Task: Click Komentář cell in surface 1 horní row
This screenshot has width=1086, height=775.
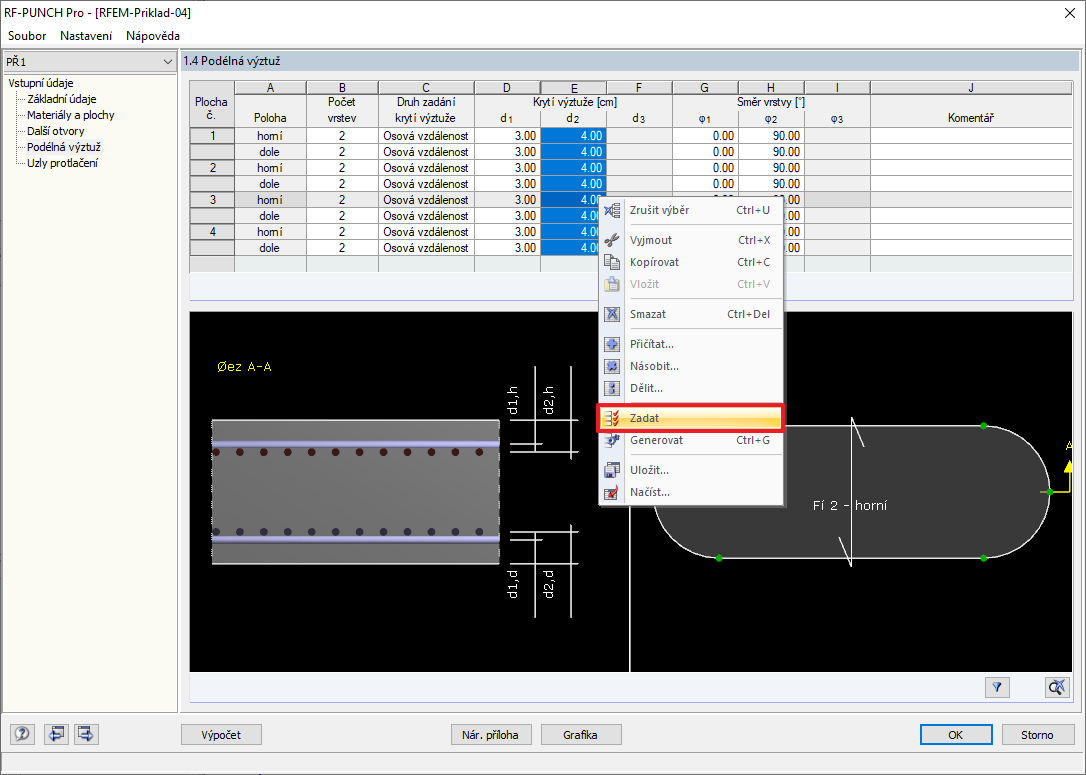Action: (x=971, y=136)
